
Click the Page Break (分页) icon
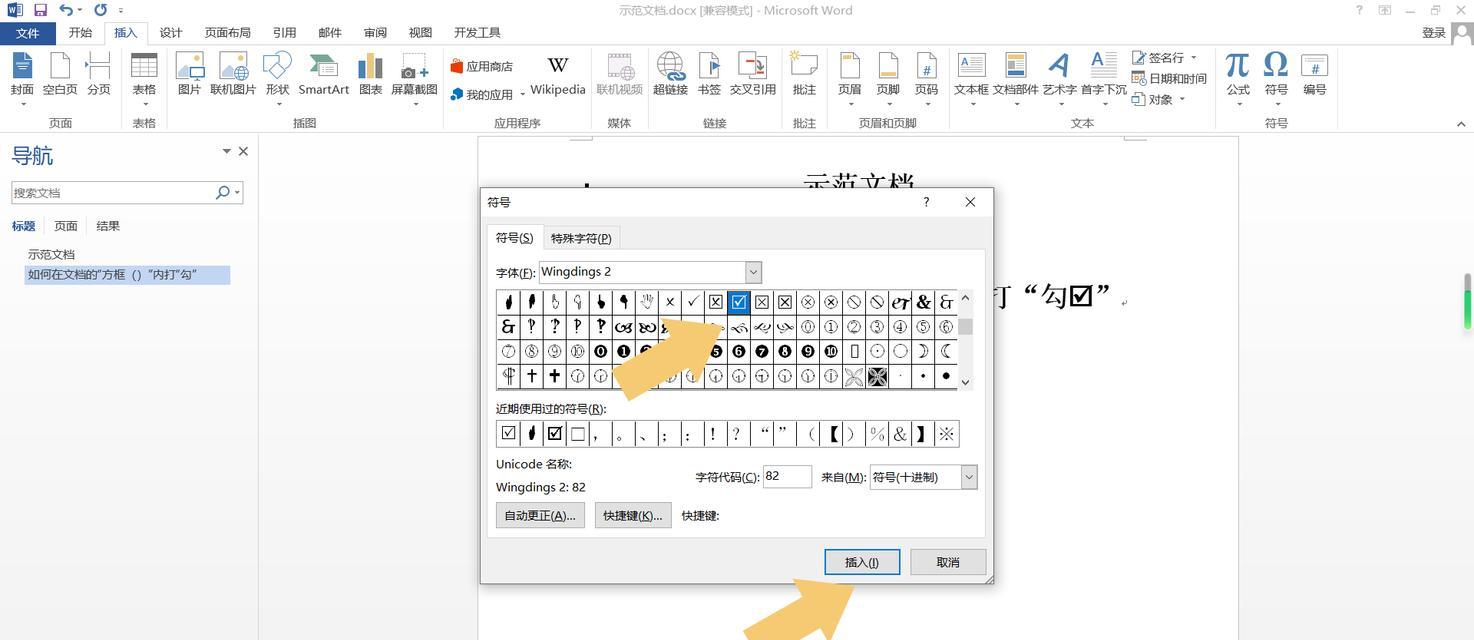(98, 67)
